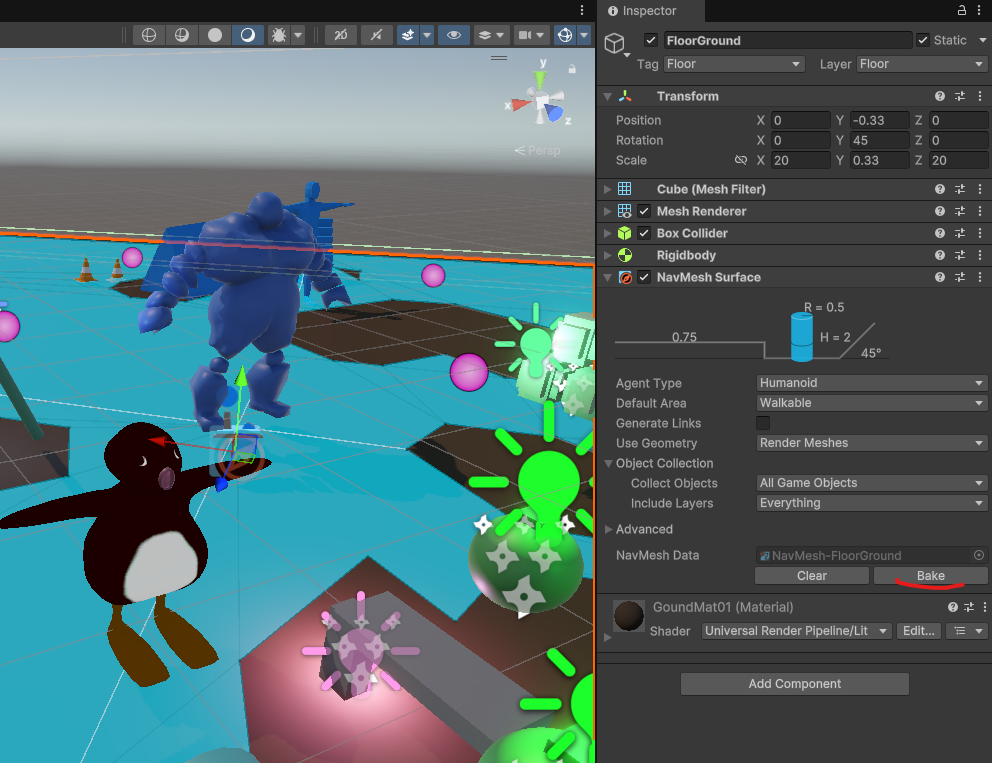Toggle FloorGround active checkbox

pos(651,40)
